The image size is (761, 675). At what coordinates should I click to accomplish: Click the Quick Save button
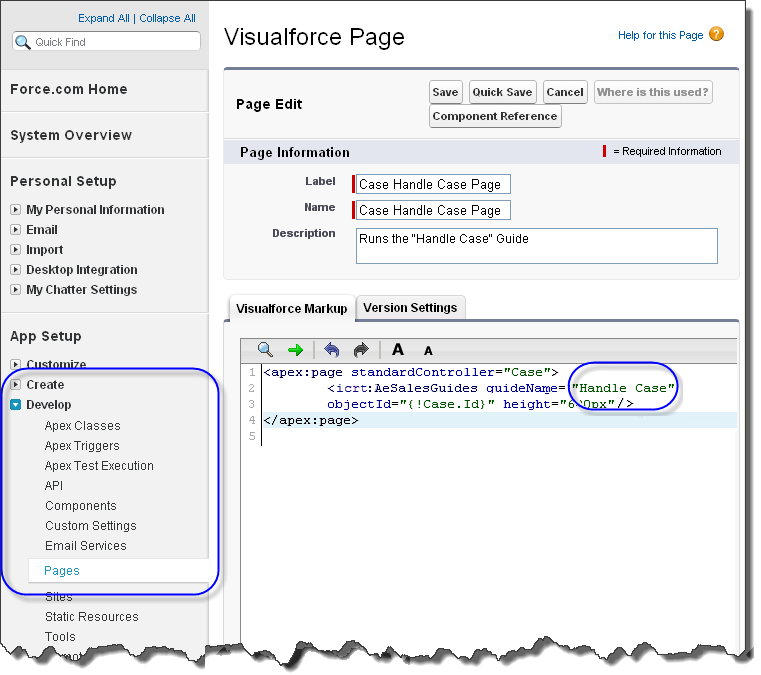click(502, 92)
